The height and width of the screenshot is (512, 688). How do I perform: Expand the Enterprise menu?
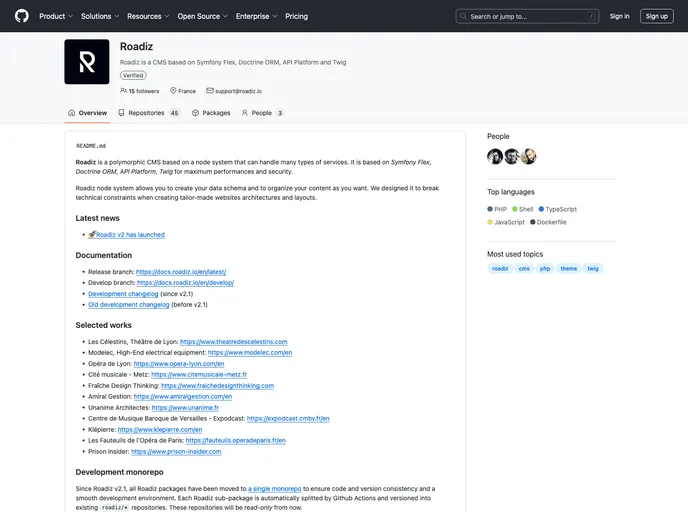(x=256, y=16)
